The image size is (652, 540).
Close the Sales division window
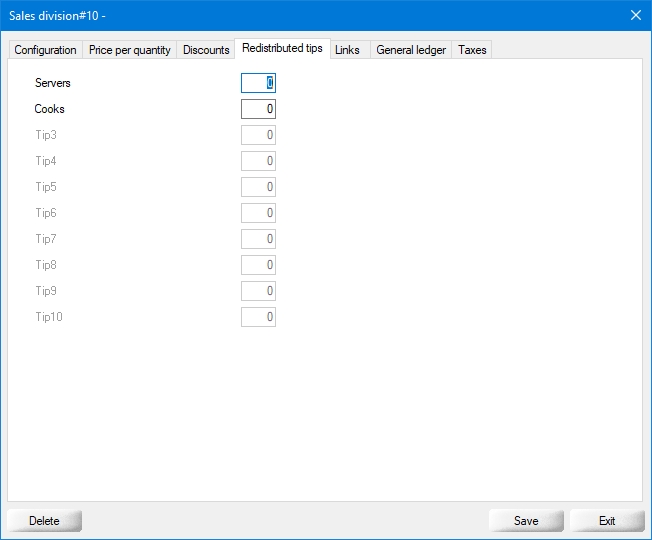click(635, 15)
